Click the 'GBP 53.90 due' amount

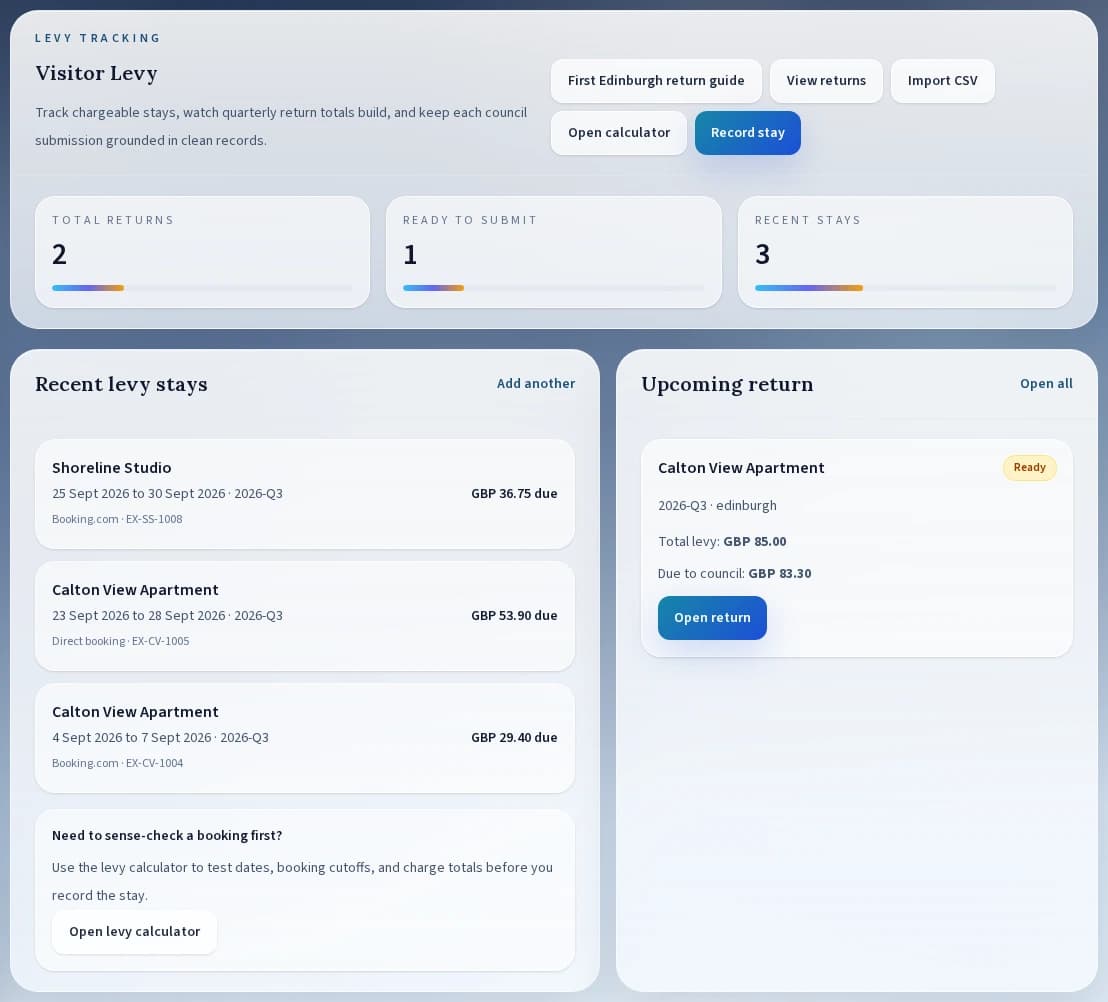click(x=514, y=616)
